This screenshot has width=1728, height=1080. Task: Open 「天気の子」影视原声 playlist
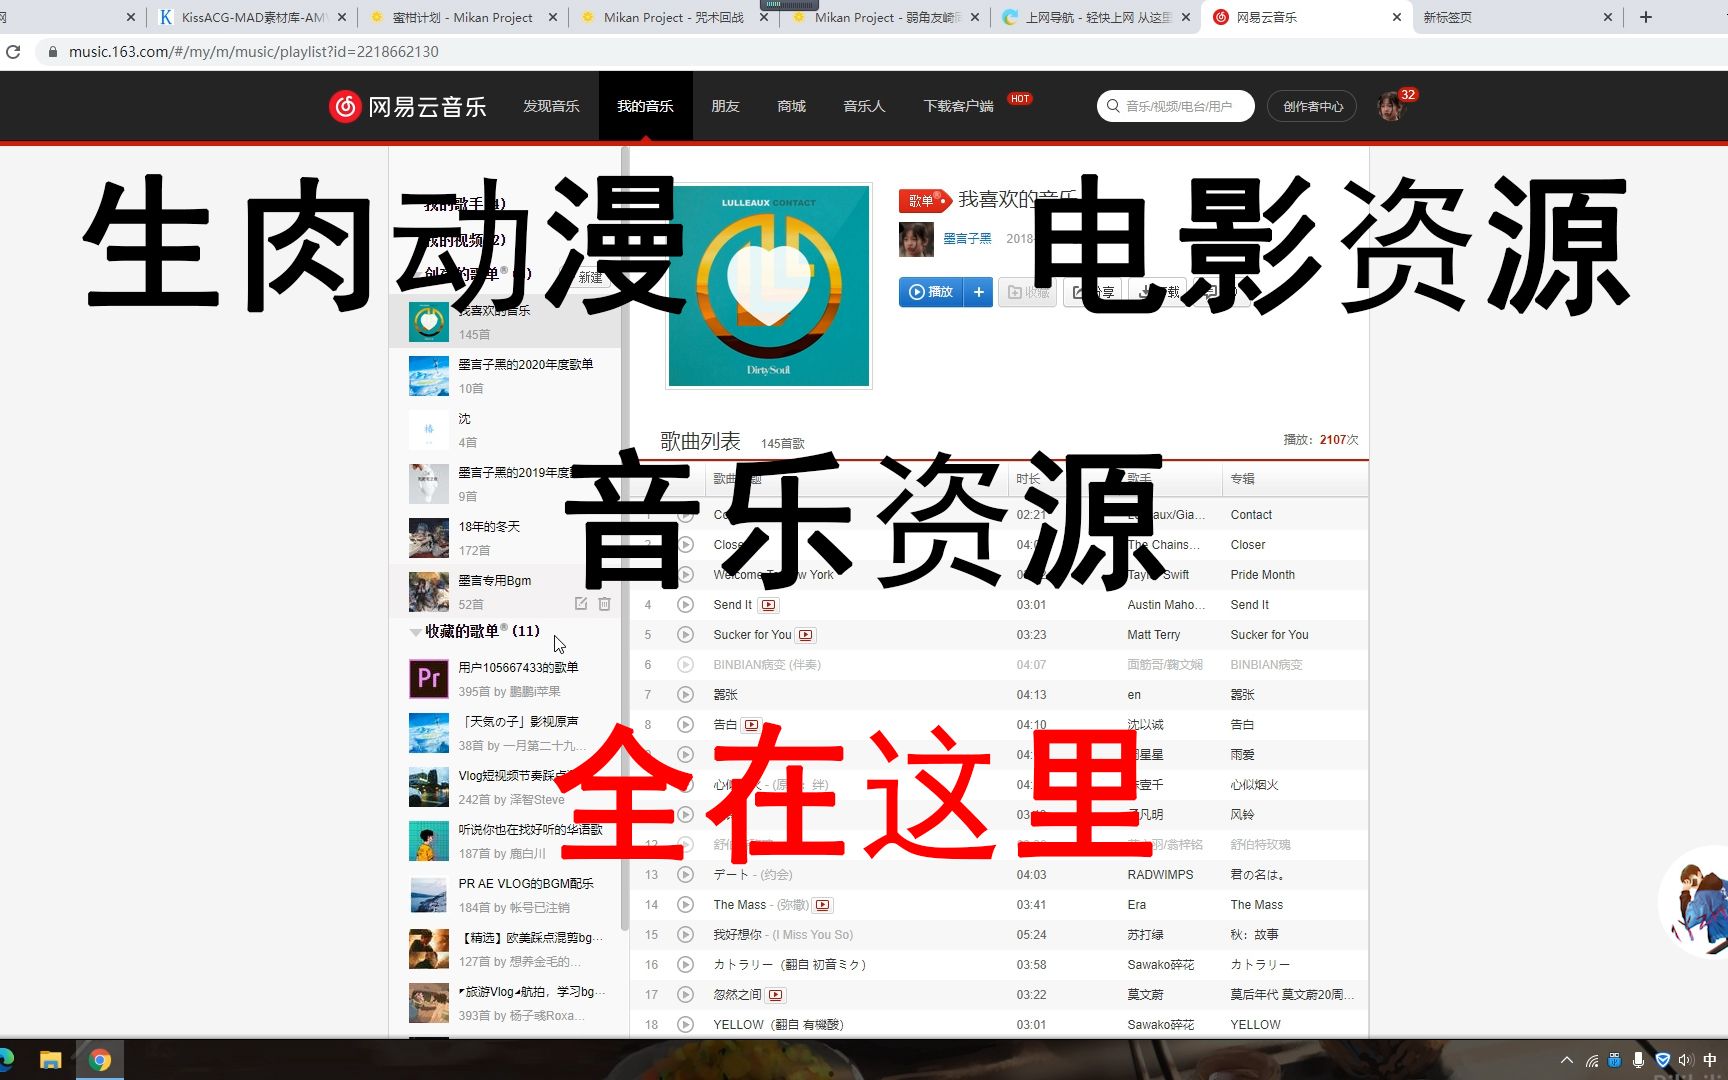(505, 733)
